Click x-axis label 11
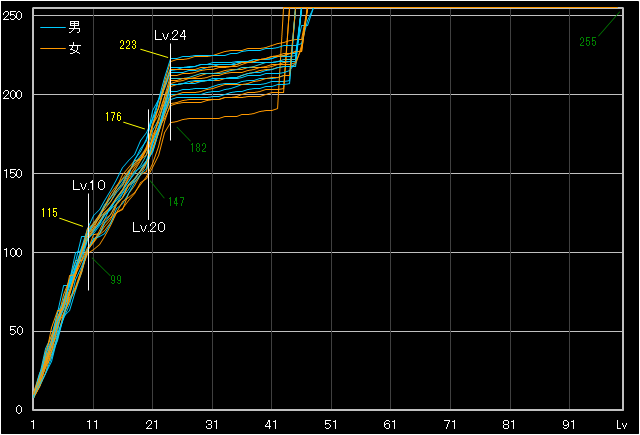Screen dimensions: 640x435 pos(93,425)
